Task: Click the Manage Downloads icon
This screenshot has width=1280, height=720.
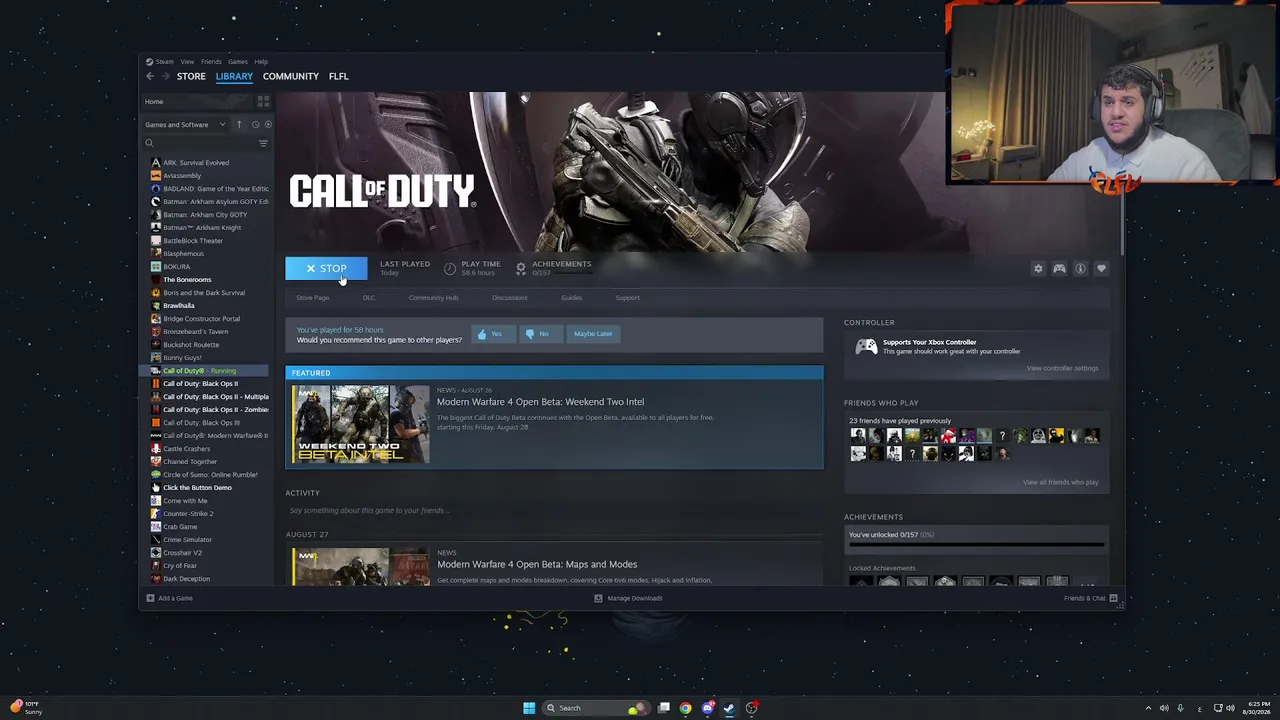Action: 598,598
